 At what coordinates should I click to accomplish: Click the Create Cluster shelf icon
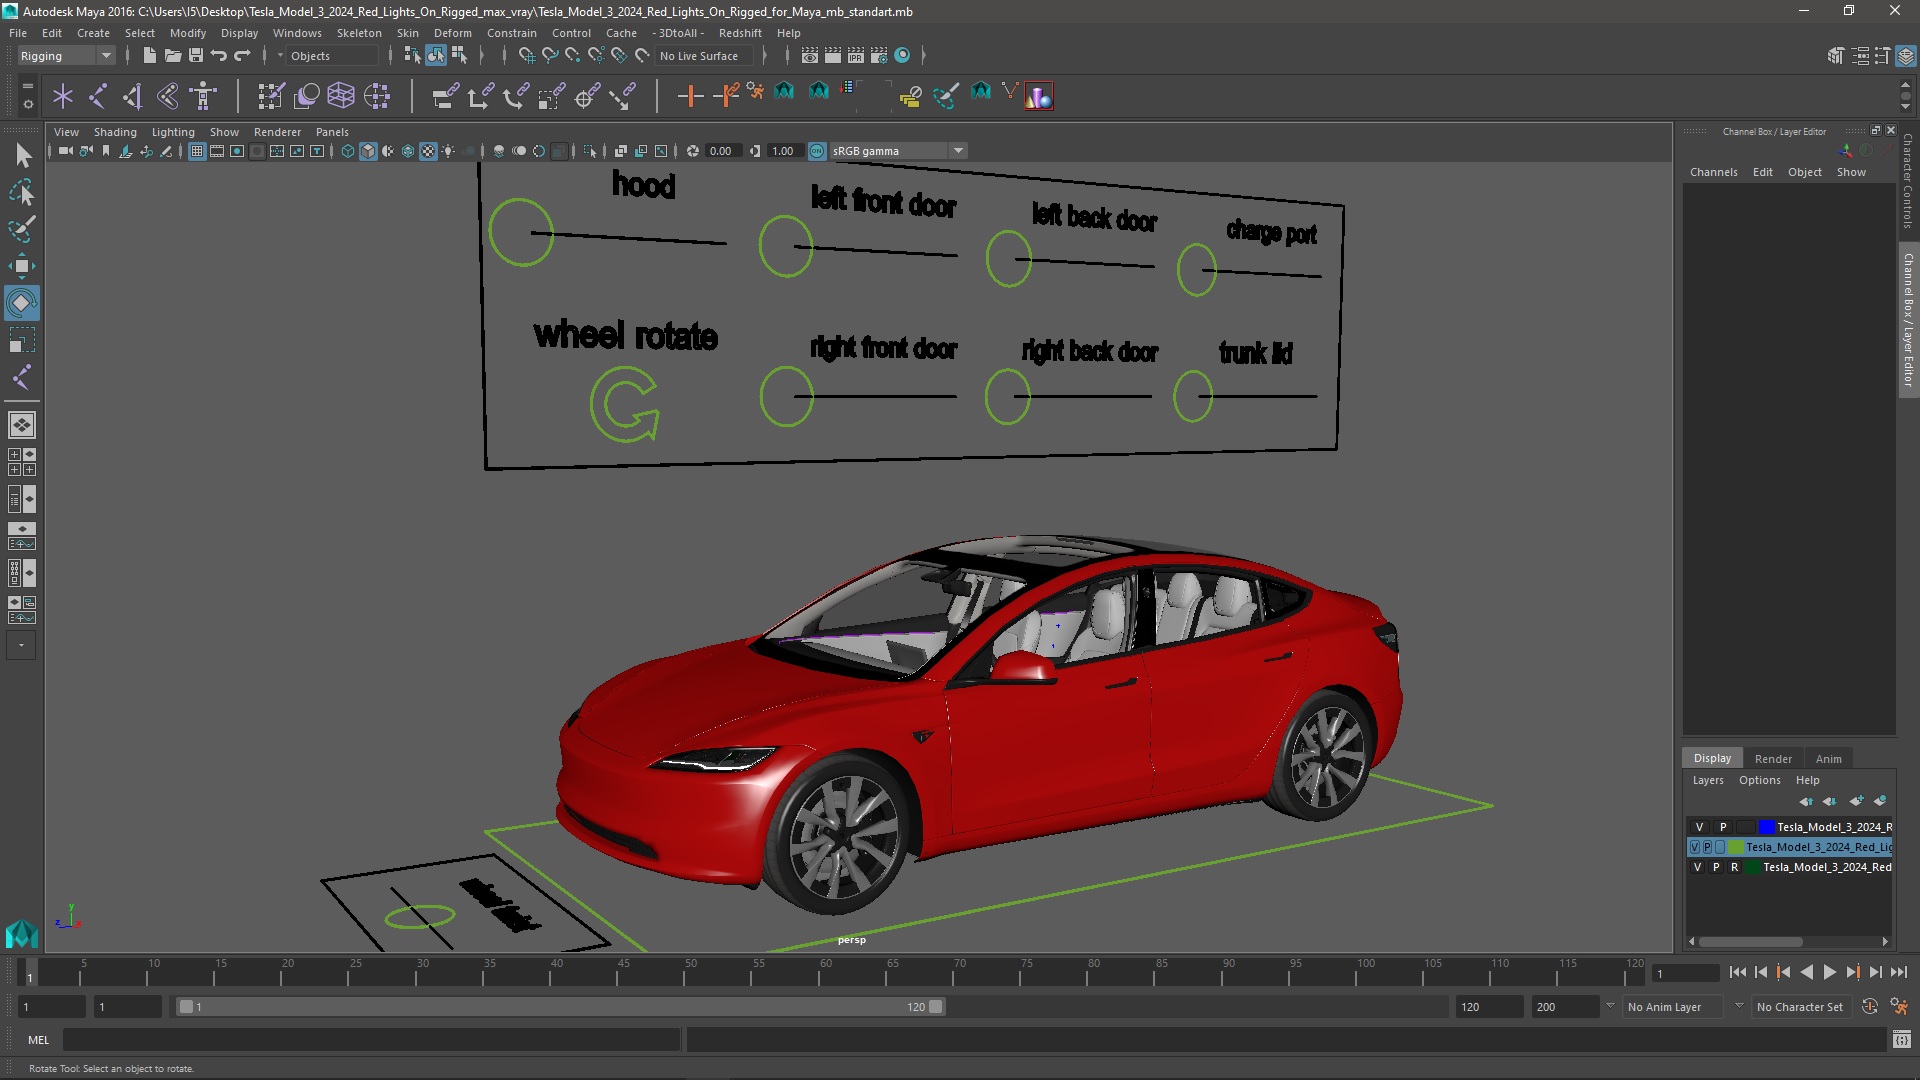[377, 96]
